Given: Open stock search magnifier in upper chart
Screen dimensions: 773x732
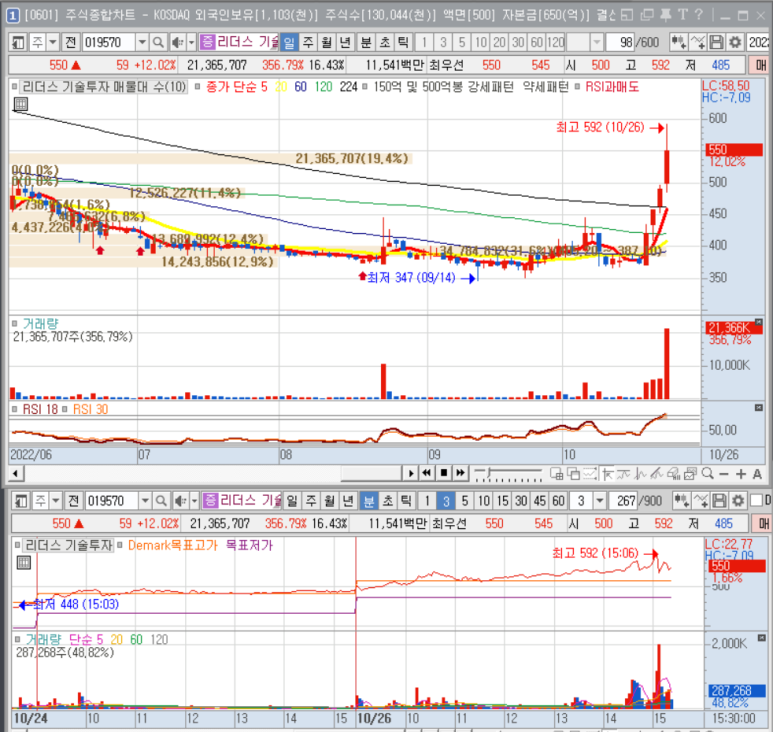Looking at the screenshot, I should click(x=158, y=42).
